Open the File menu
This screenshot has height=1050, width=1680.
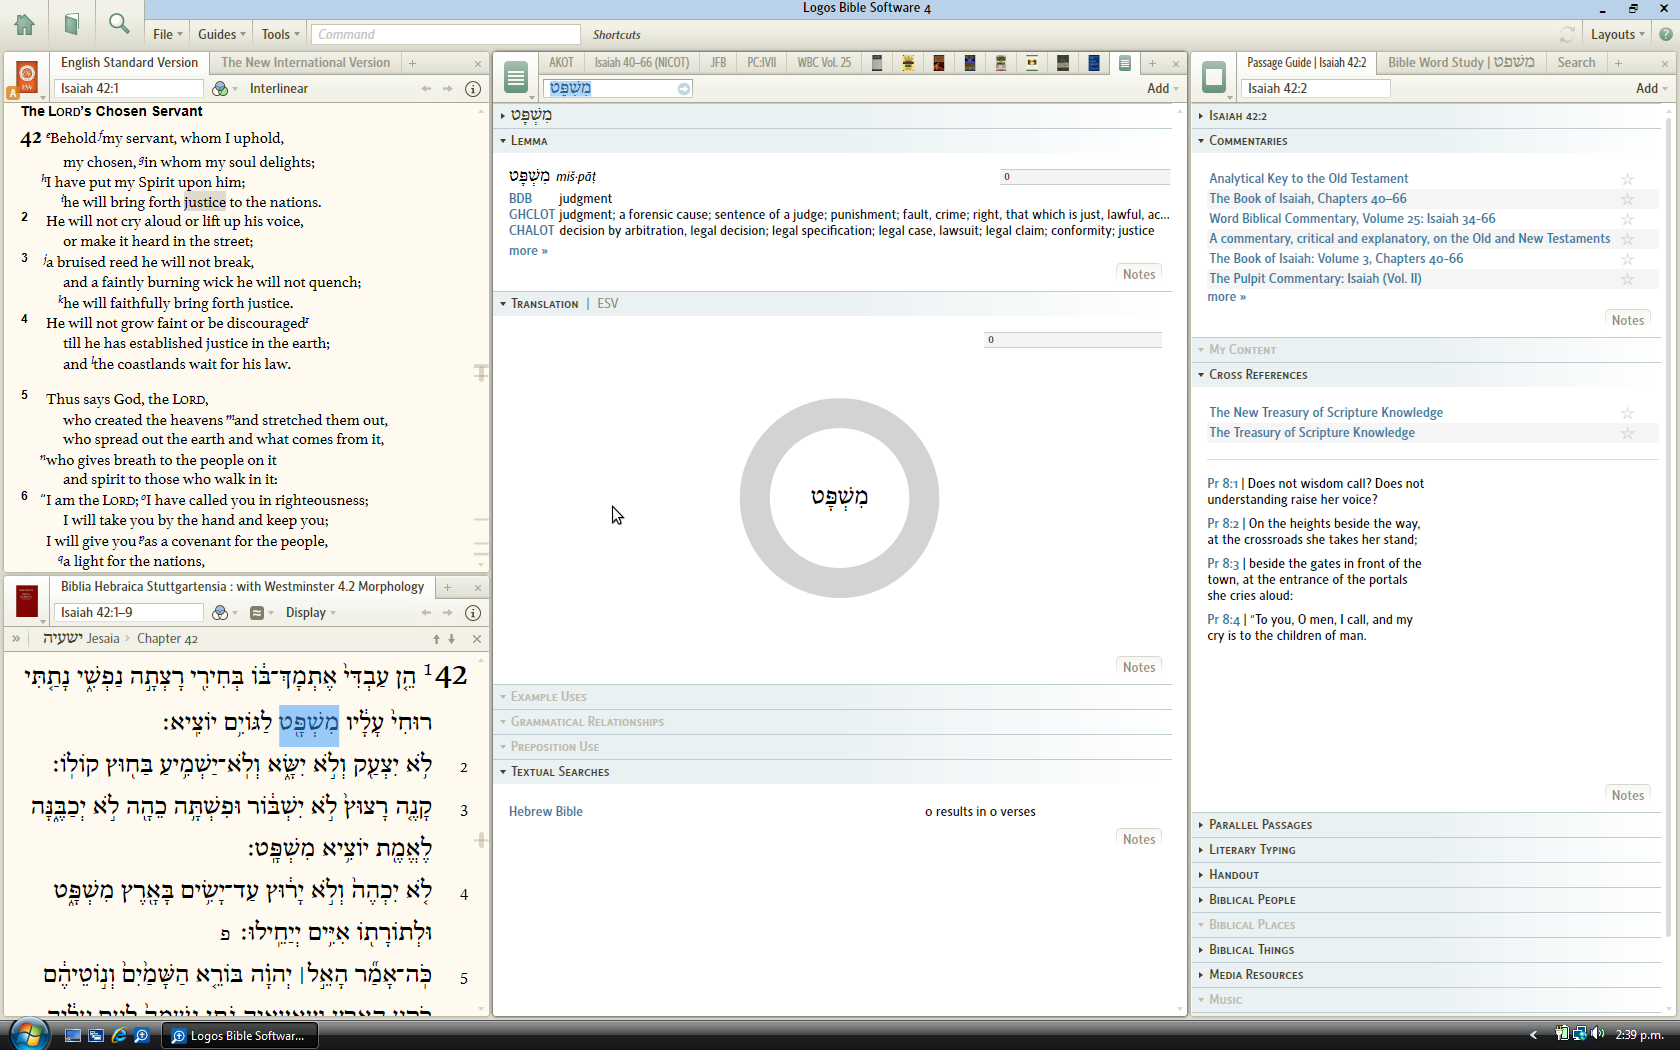coord(167,34)
